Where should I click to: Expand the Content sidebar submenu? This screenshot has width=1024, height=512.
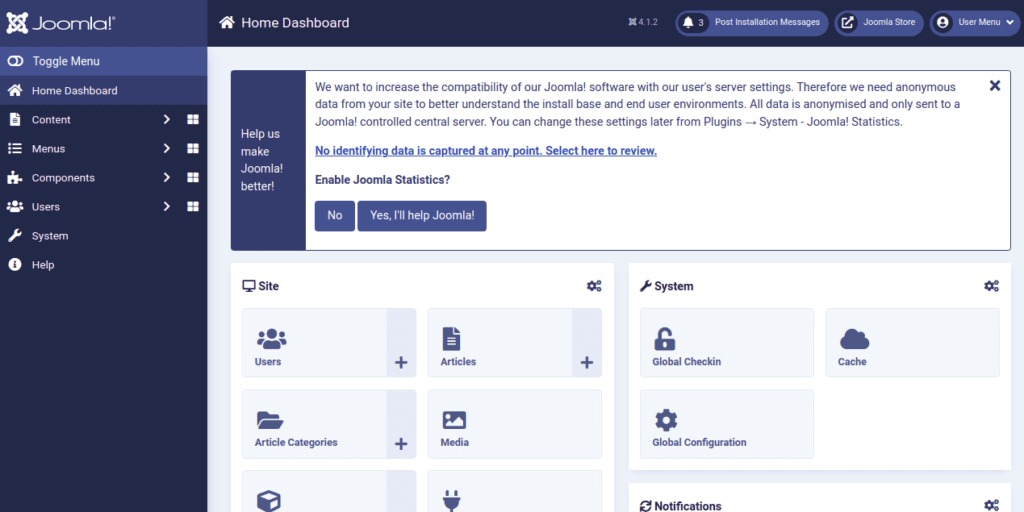click(x=167, y=120)
